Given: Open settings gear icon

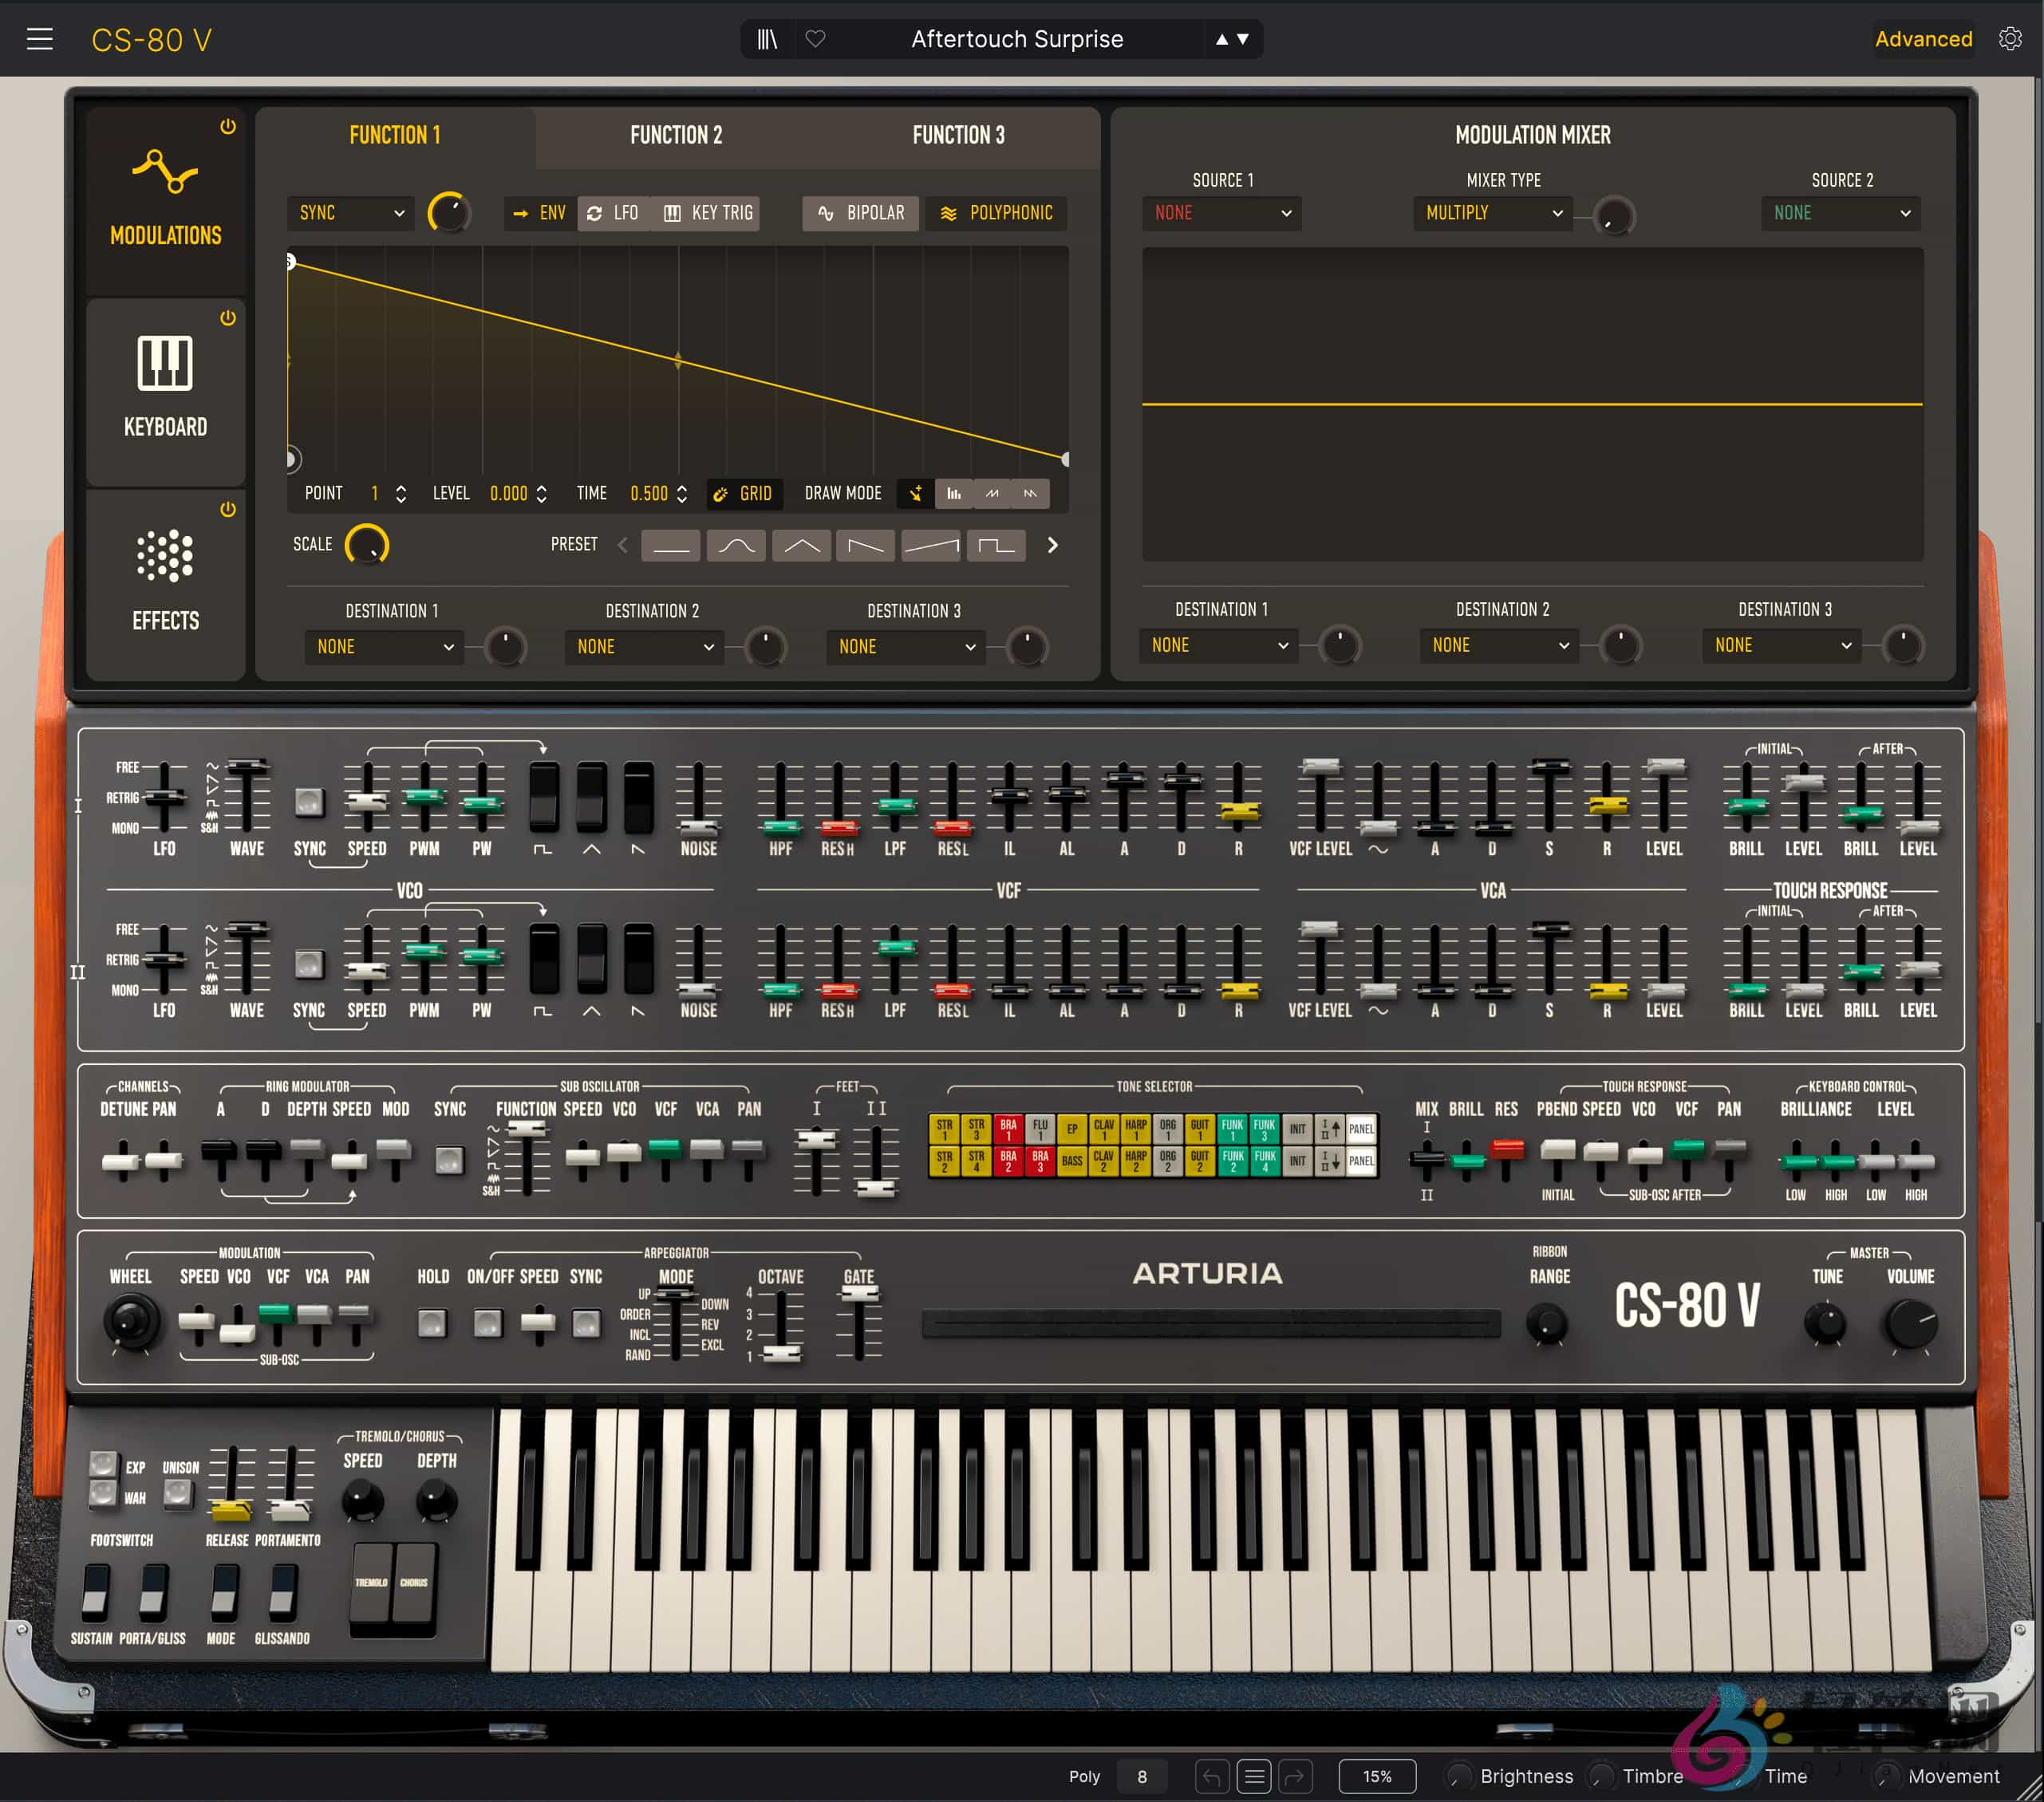Looking at the screenshot, I should click(2010, 39).
